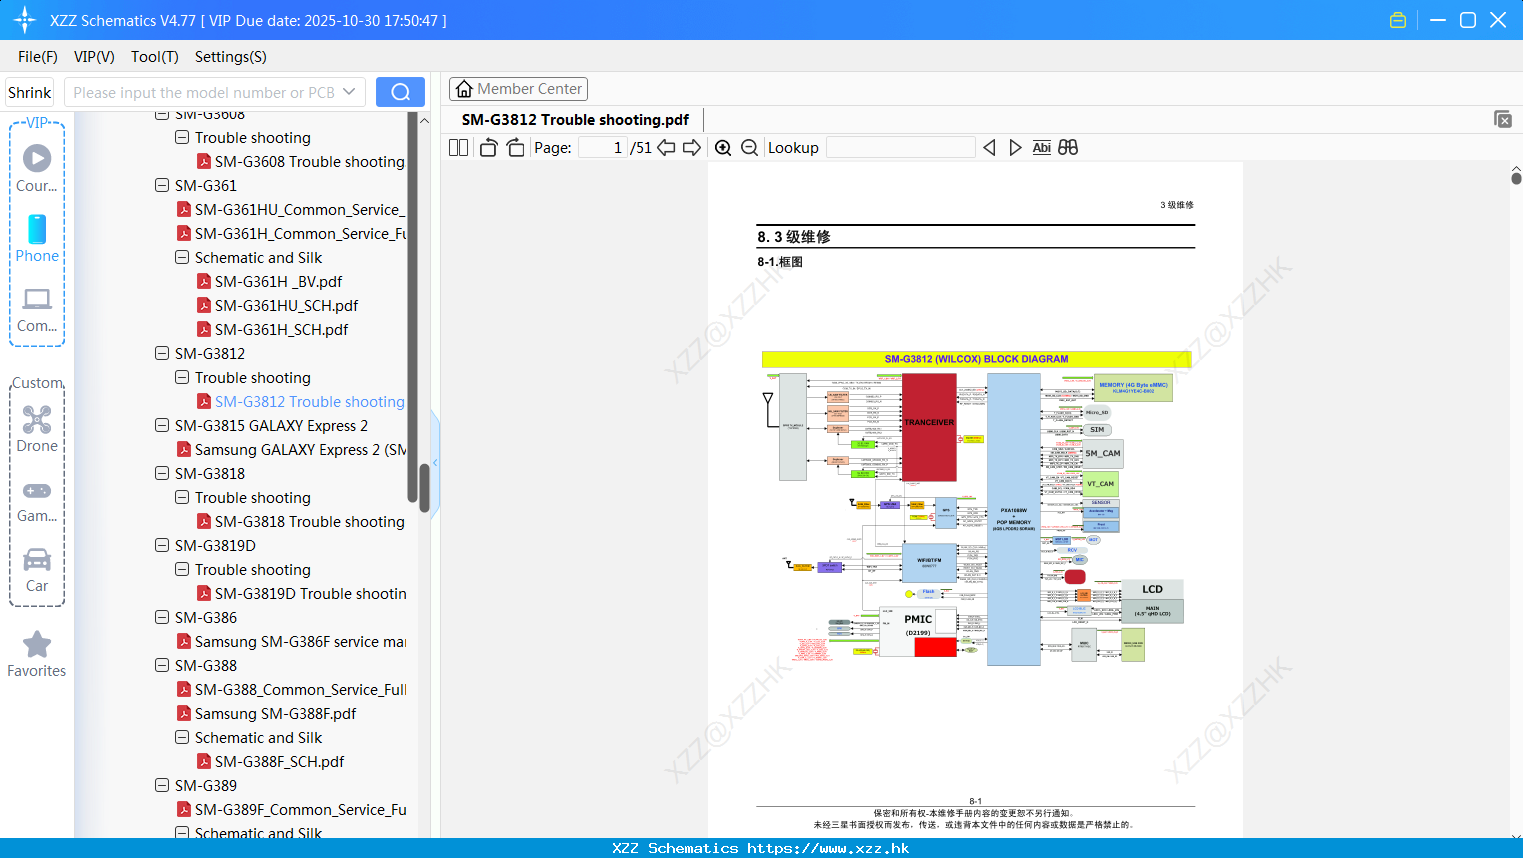Viewport: 1523px width, 858px height.
Task: Click the Member Center button
Action: point(518,89)
